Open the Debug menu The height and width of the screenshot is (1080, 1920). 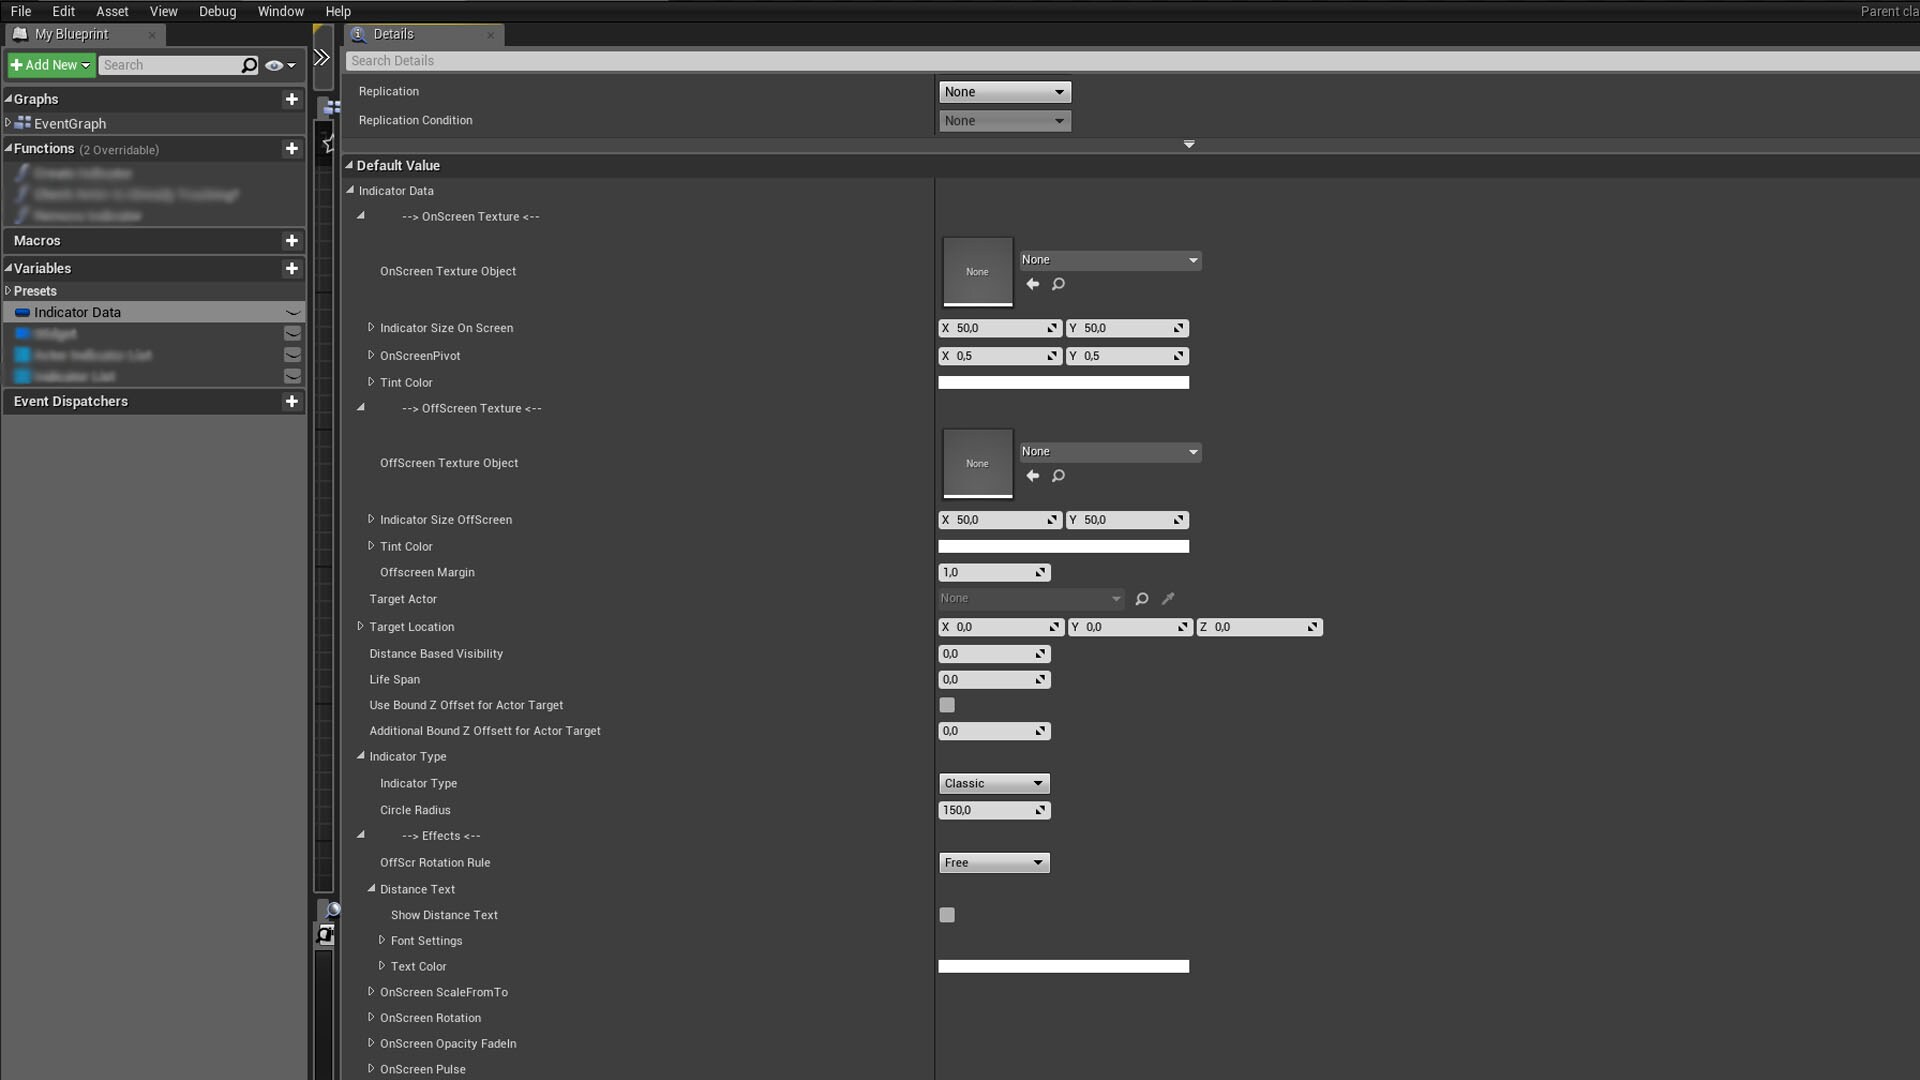pyautogui.click(x=217, y=11)
